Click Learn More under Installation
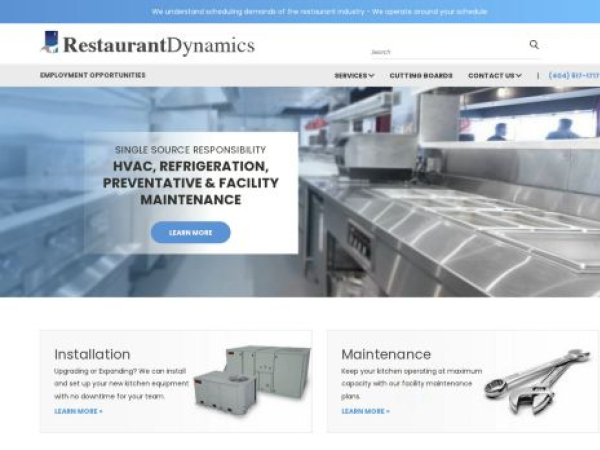 click(x=78, y=411)
